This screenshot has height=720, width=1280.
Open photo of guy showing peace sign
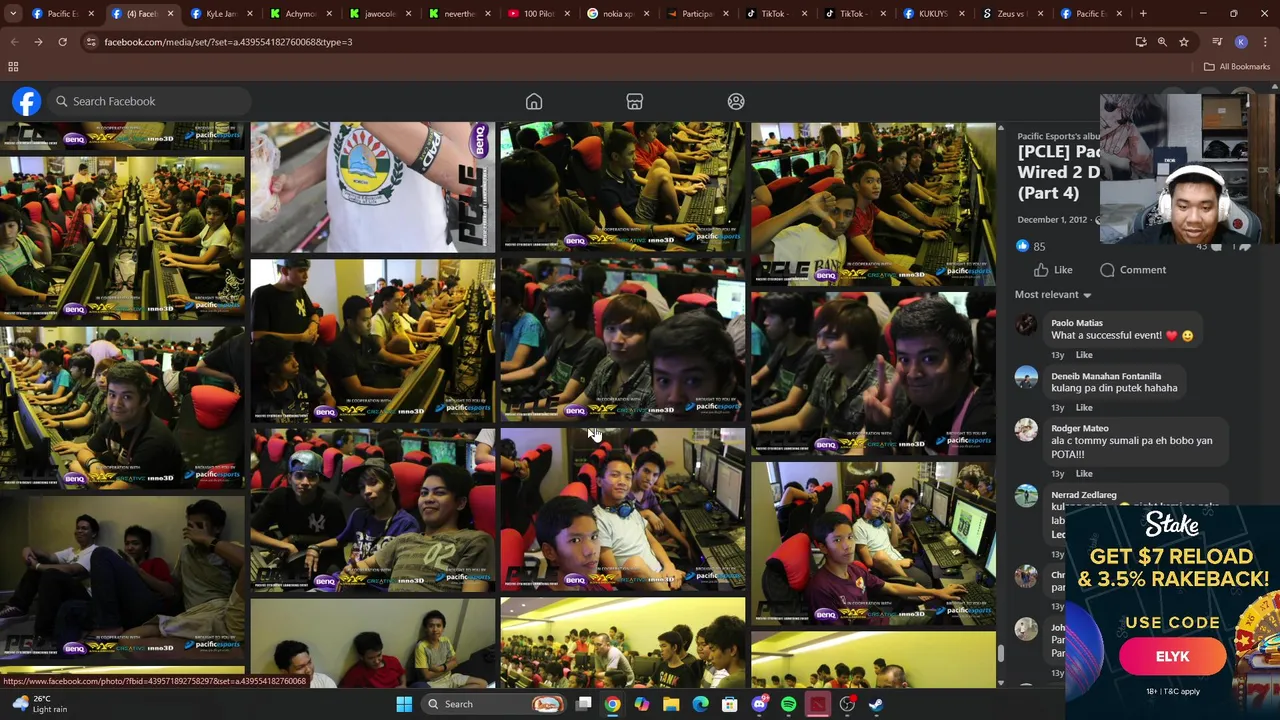[873, 373]
